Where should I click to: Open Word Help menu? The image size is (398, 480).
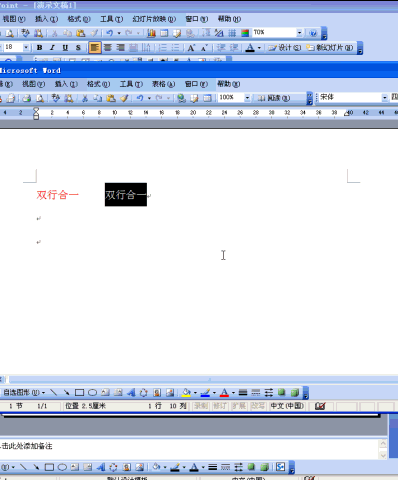click(229, 84)
